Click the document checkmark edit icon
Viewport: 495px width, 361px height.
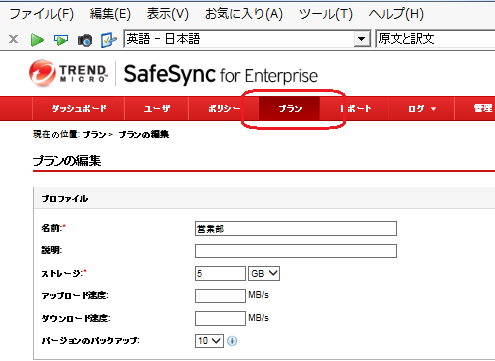click(x=109, y=40)
